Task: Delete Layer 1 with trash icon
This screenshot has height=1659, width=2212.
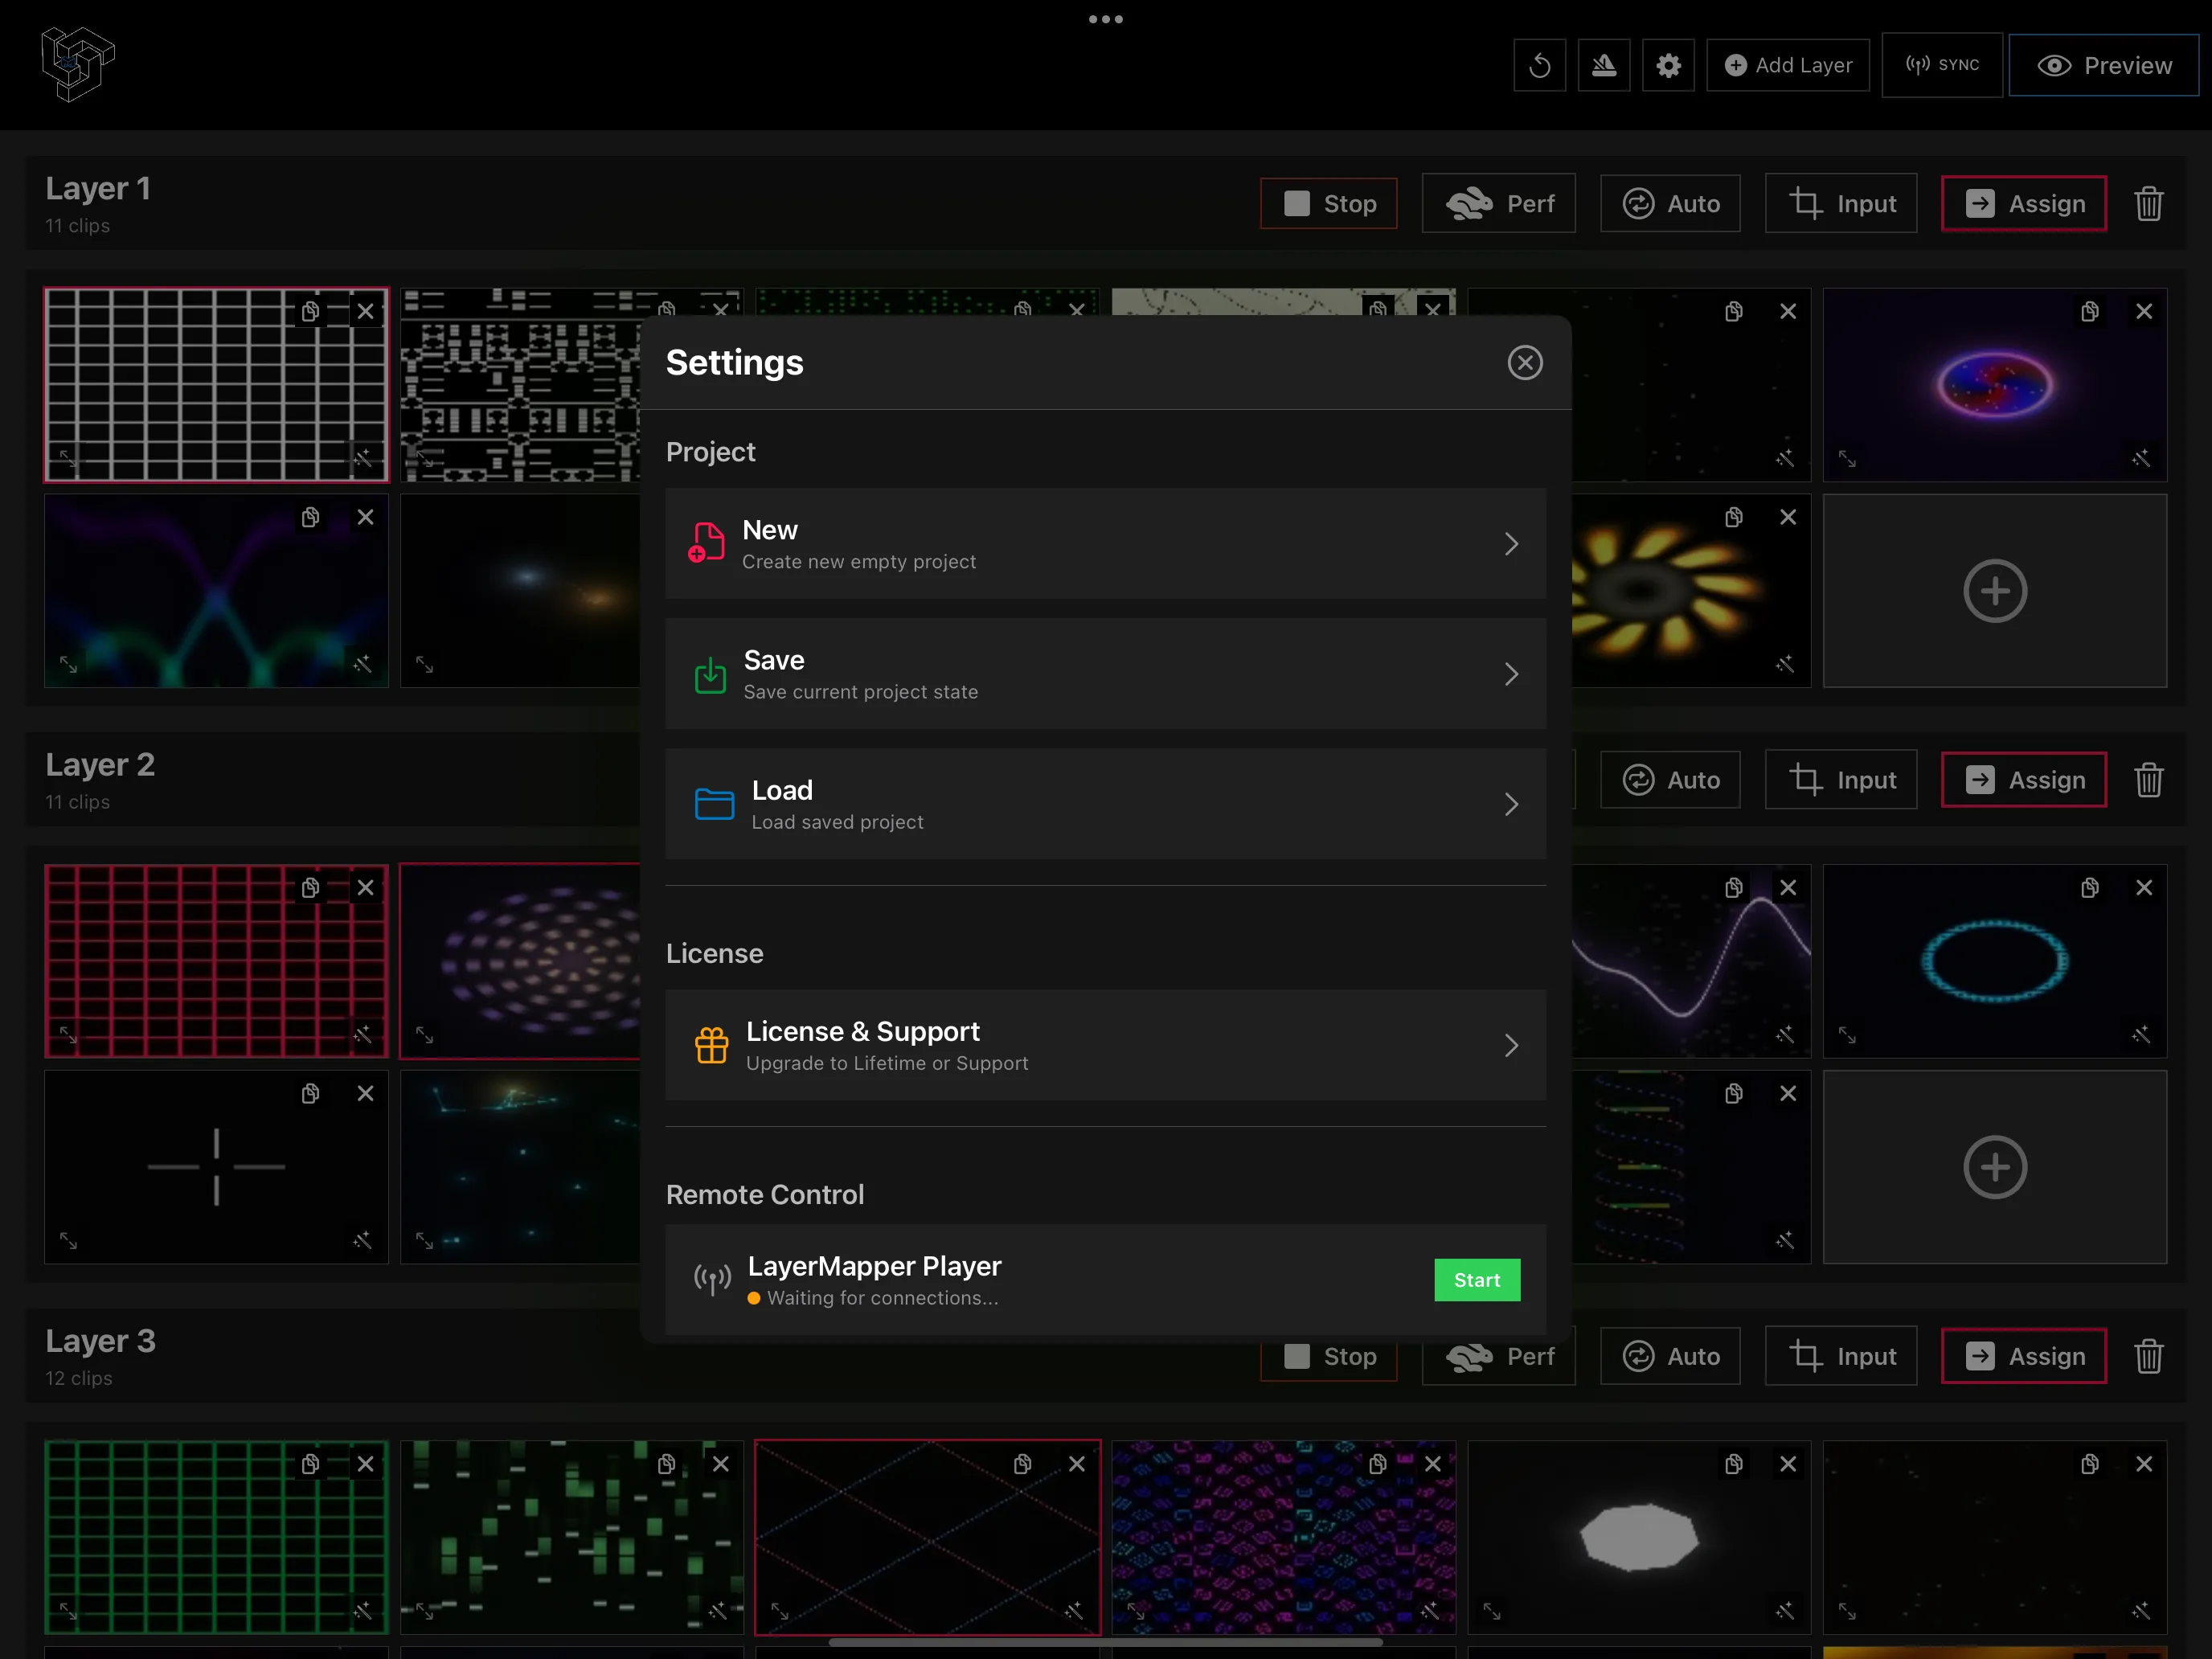Action: pyautogui.click(x=2148, y=204)
